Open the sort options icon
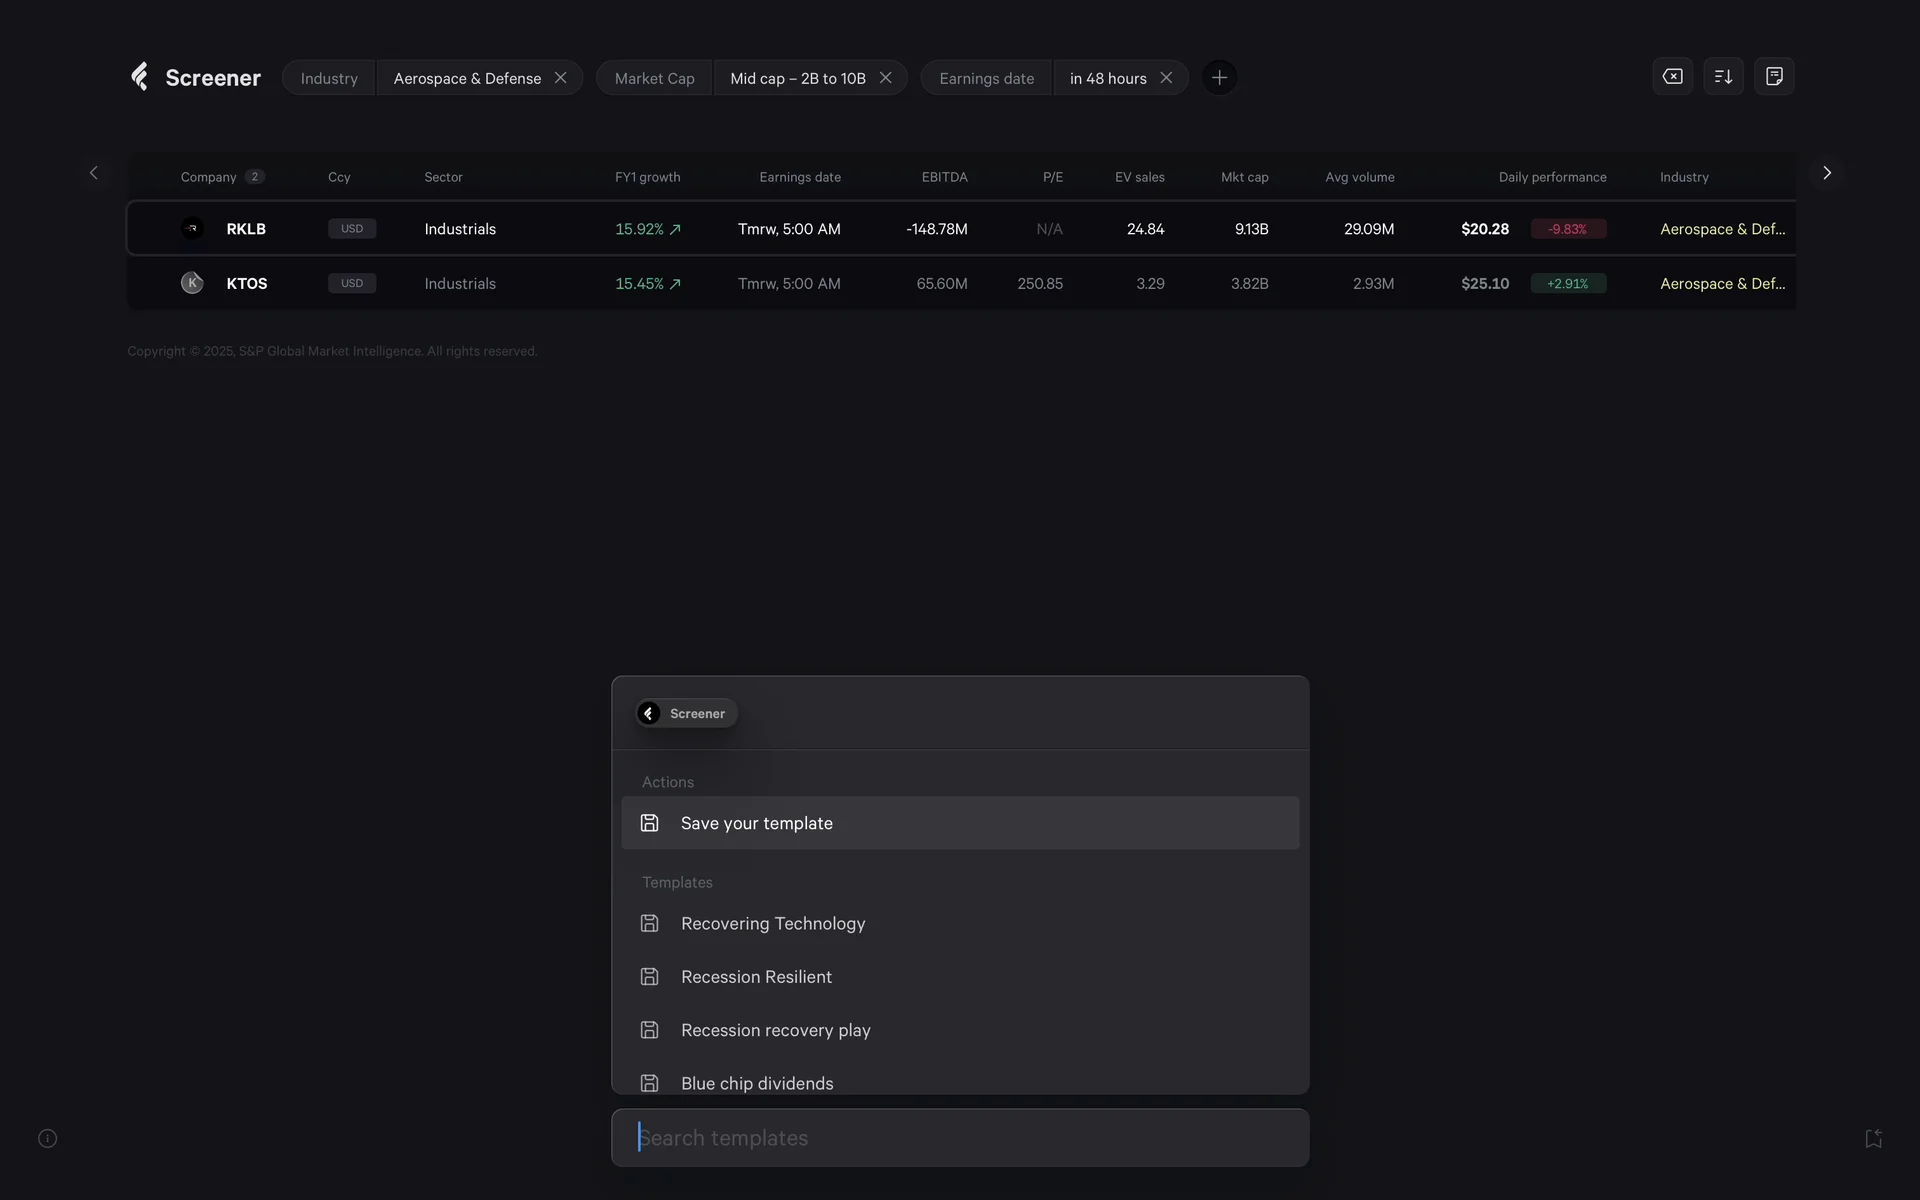This screenshot has height=1200, width=1920. tap(1723, 77)
